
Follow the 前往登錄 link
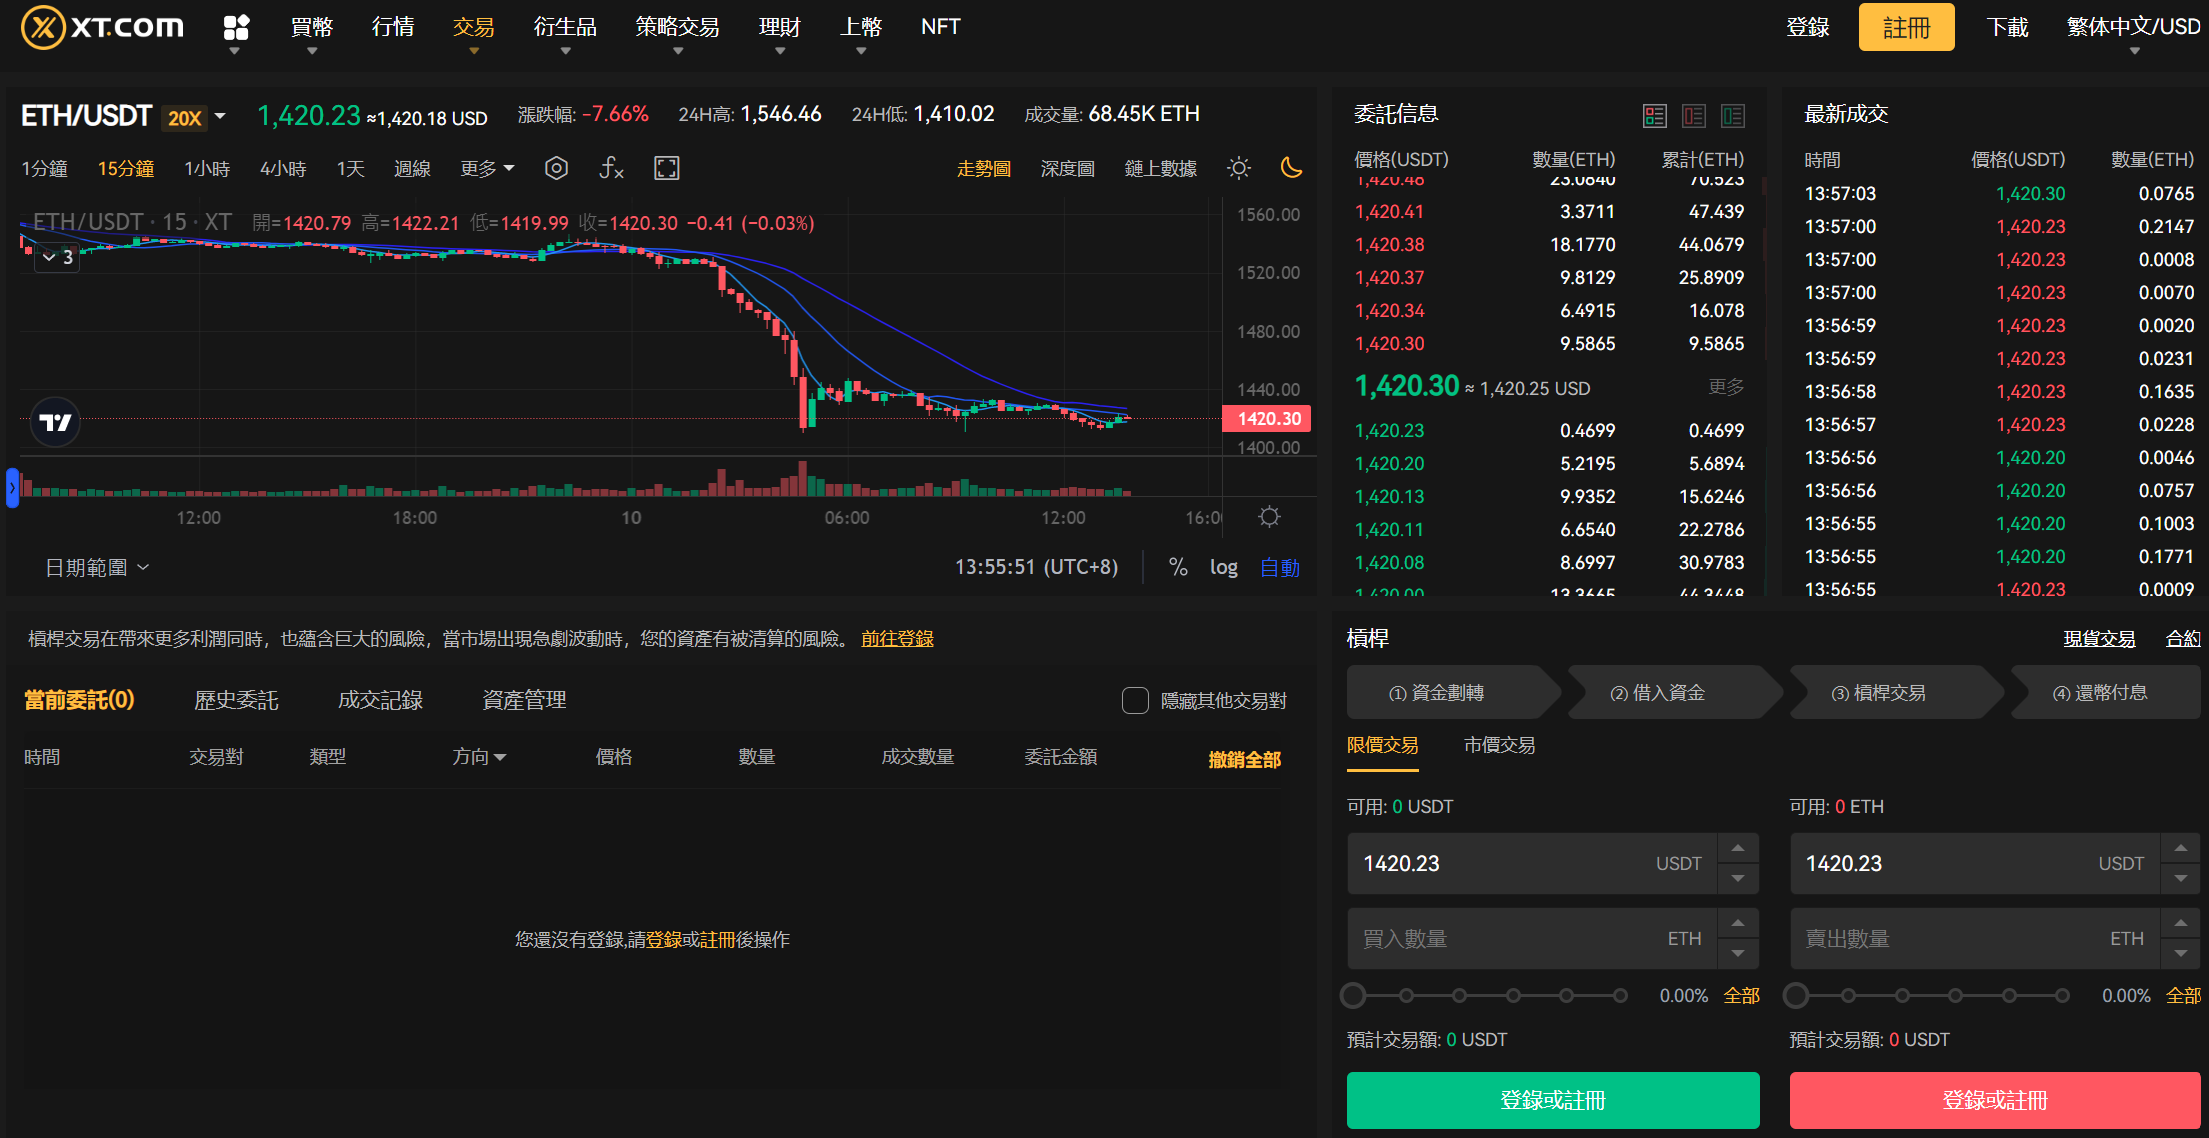pyautogui.click(x=897, y=638)
